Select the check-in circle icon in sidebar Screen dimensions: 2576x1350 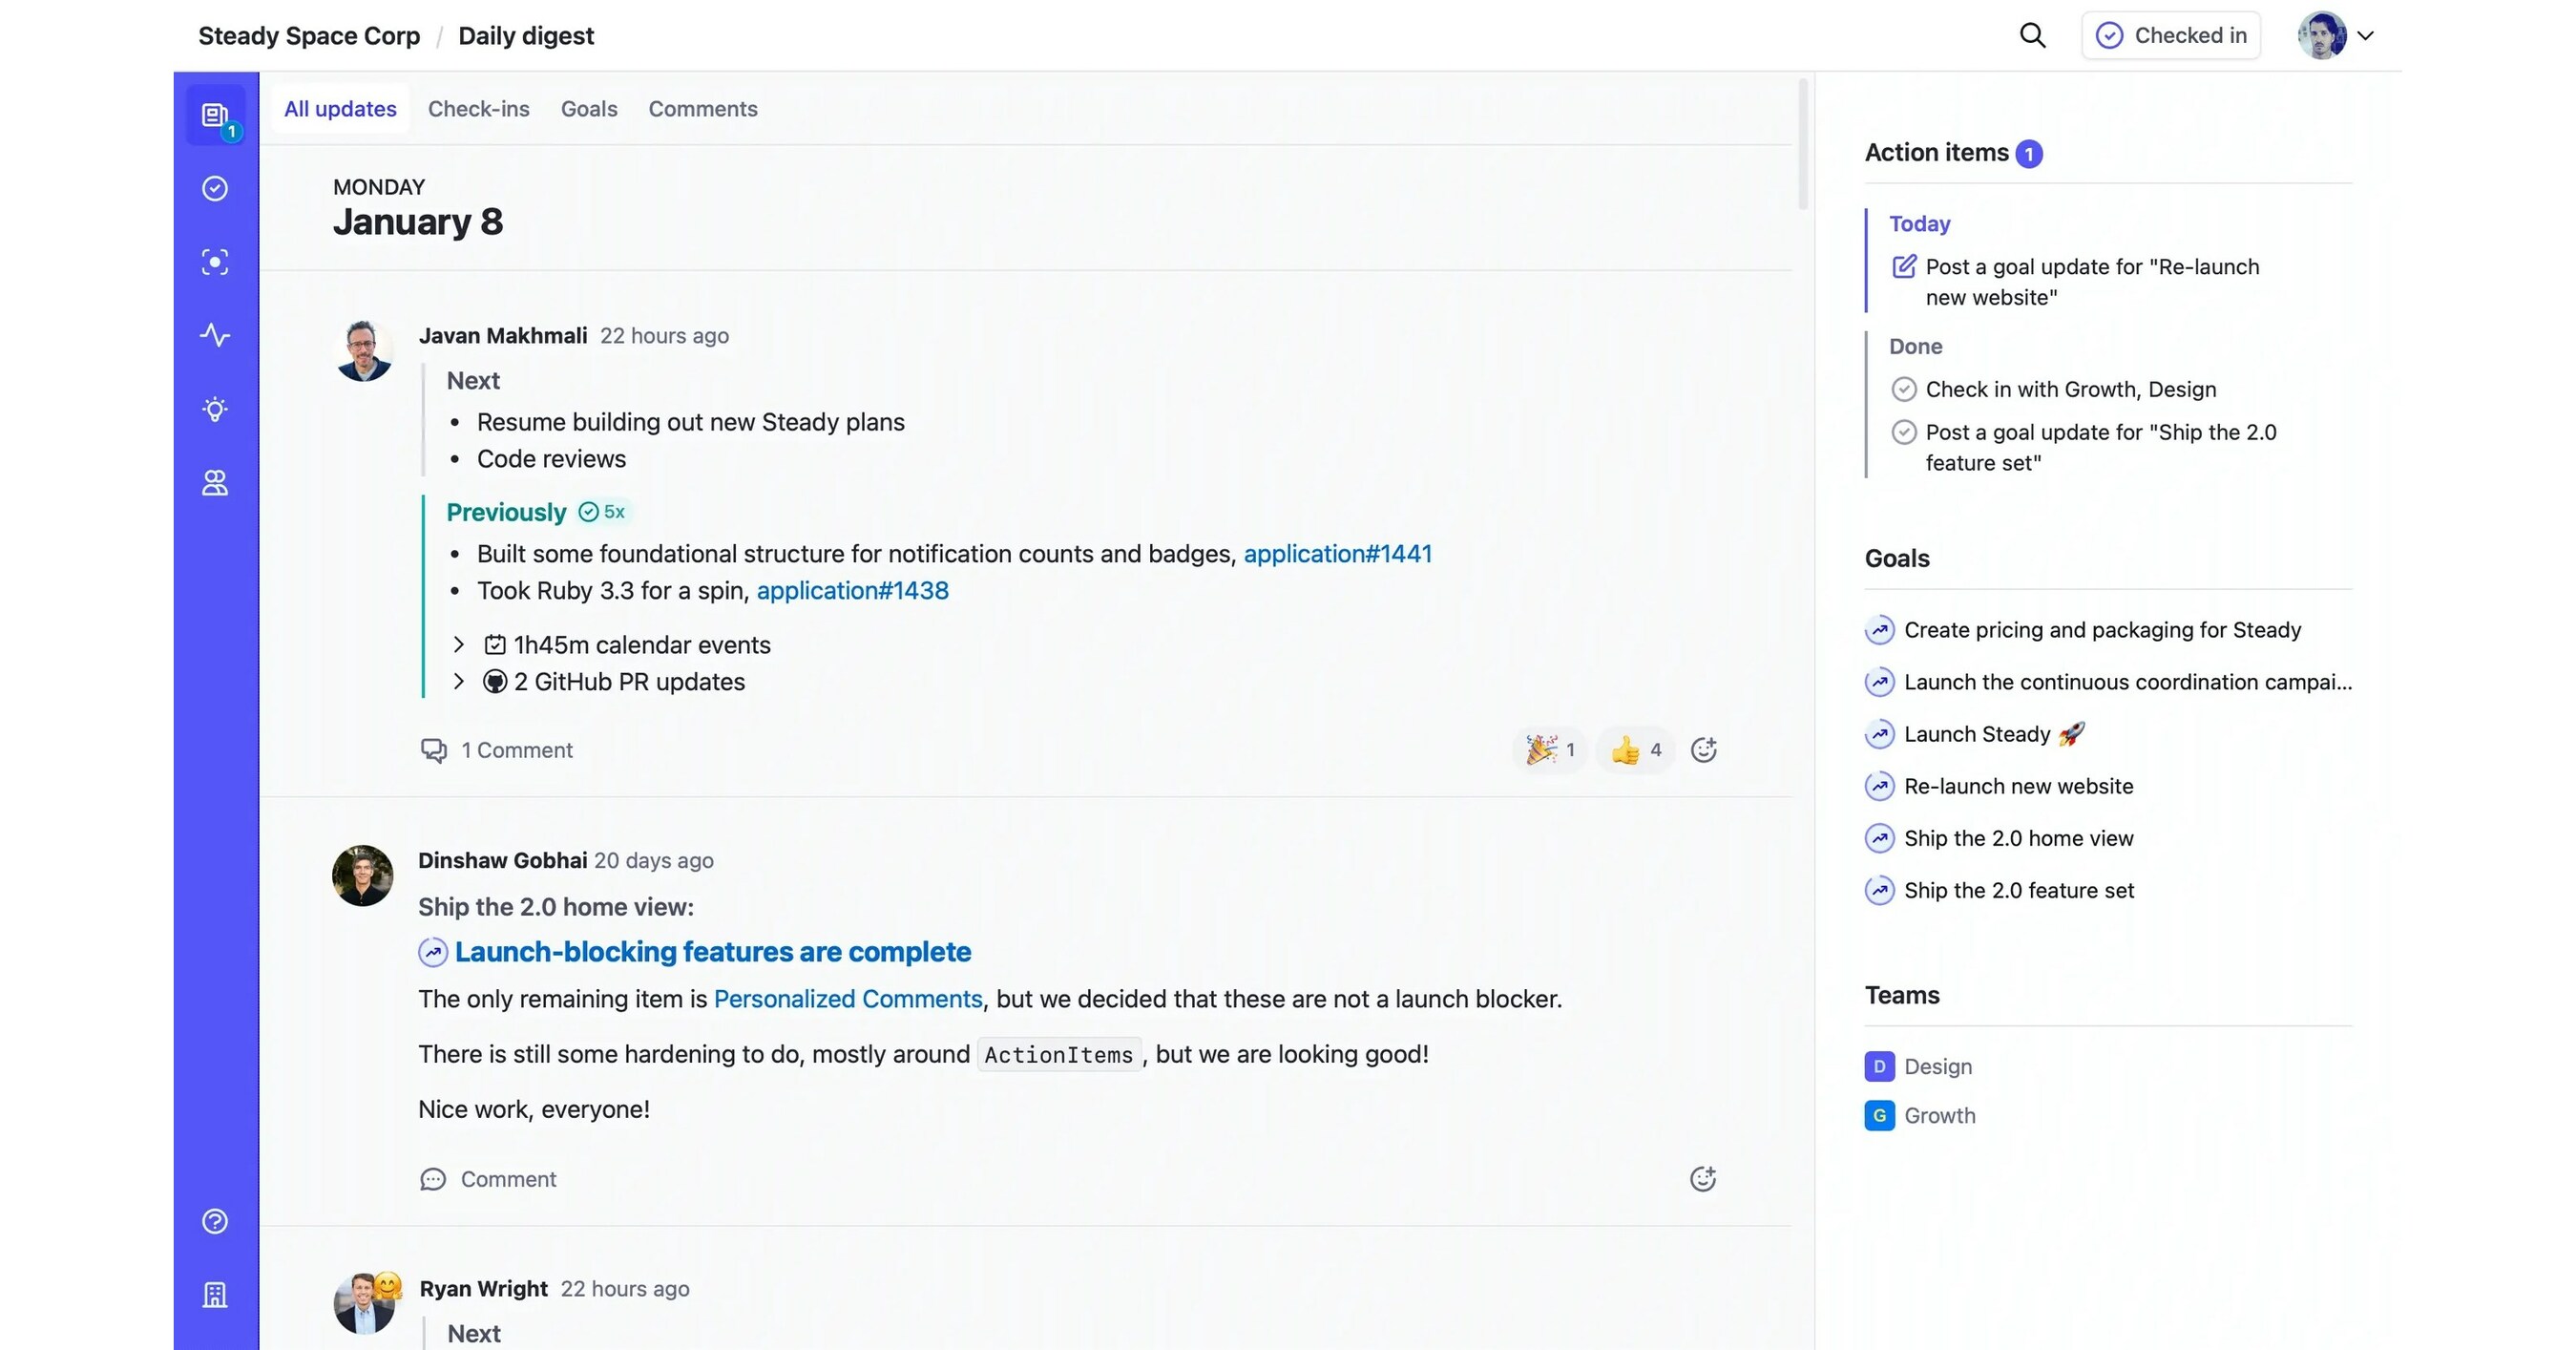pos(215,188)
